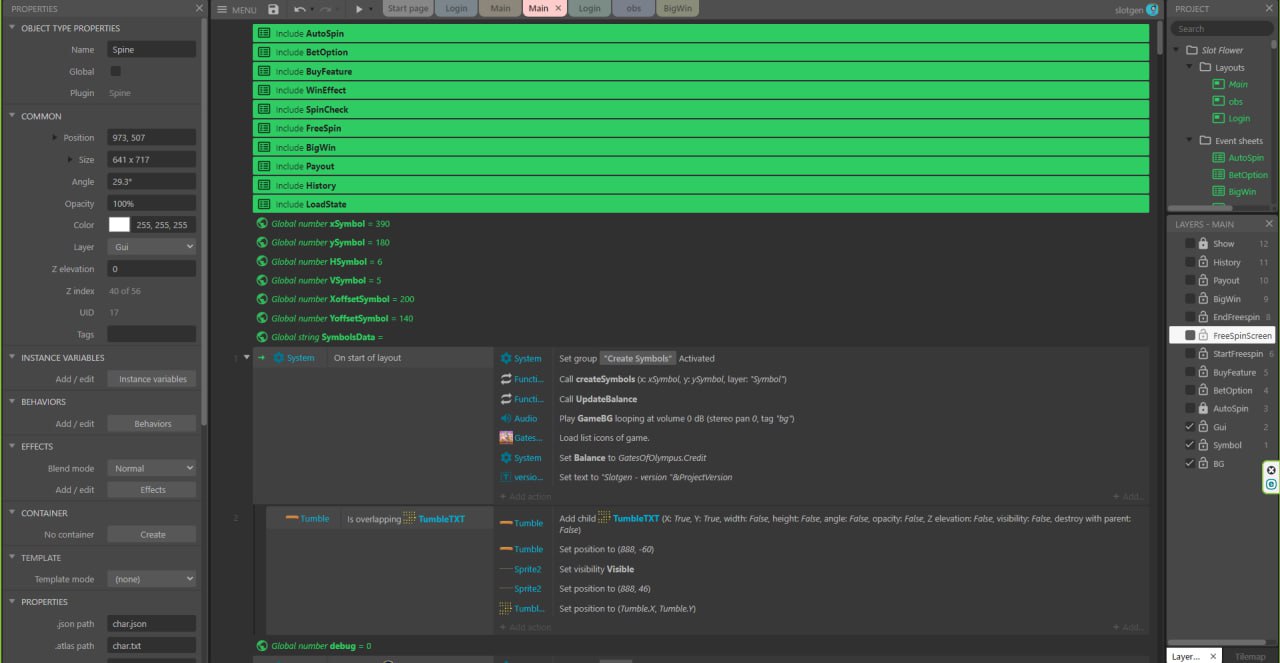1280x663 pixels.
Task: Collapse the COMMON properties section
Action: coord(12,116)
